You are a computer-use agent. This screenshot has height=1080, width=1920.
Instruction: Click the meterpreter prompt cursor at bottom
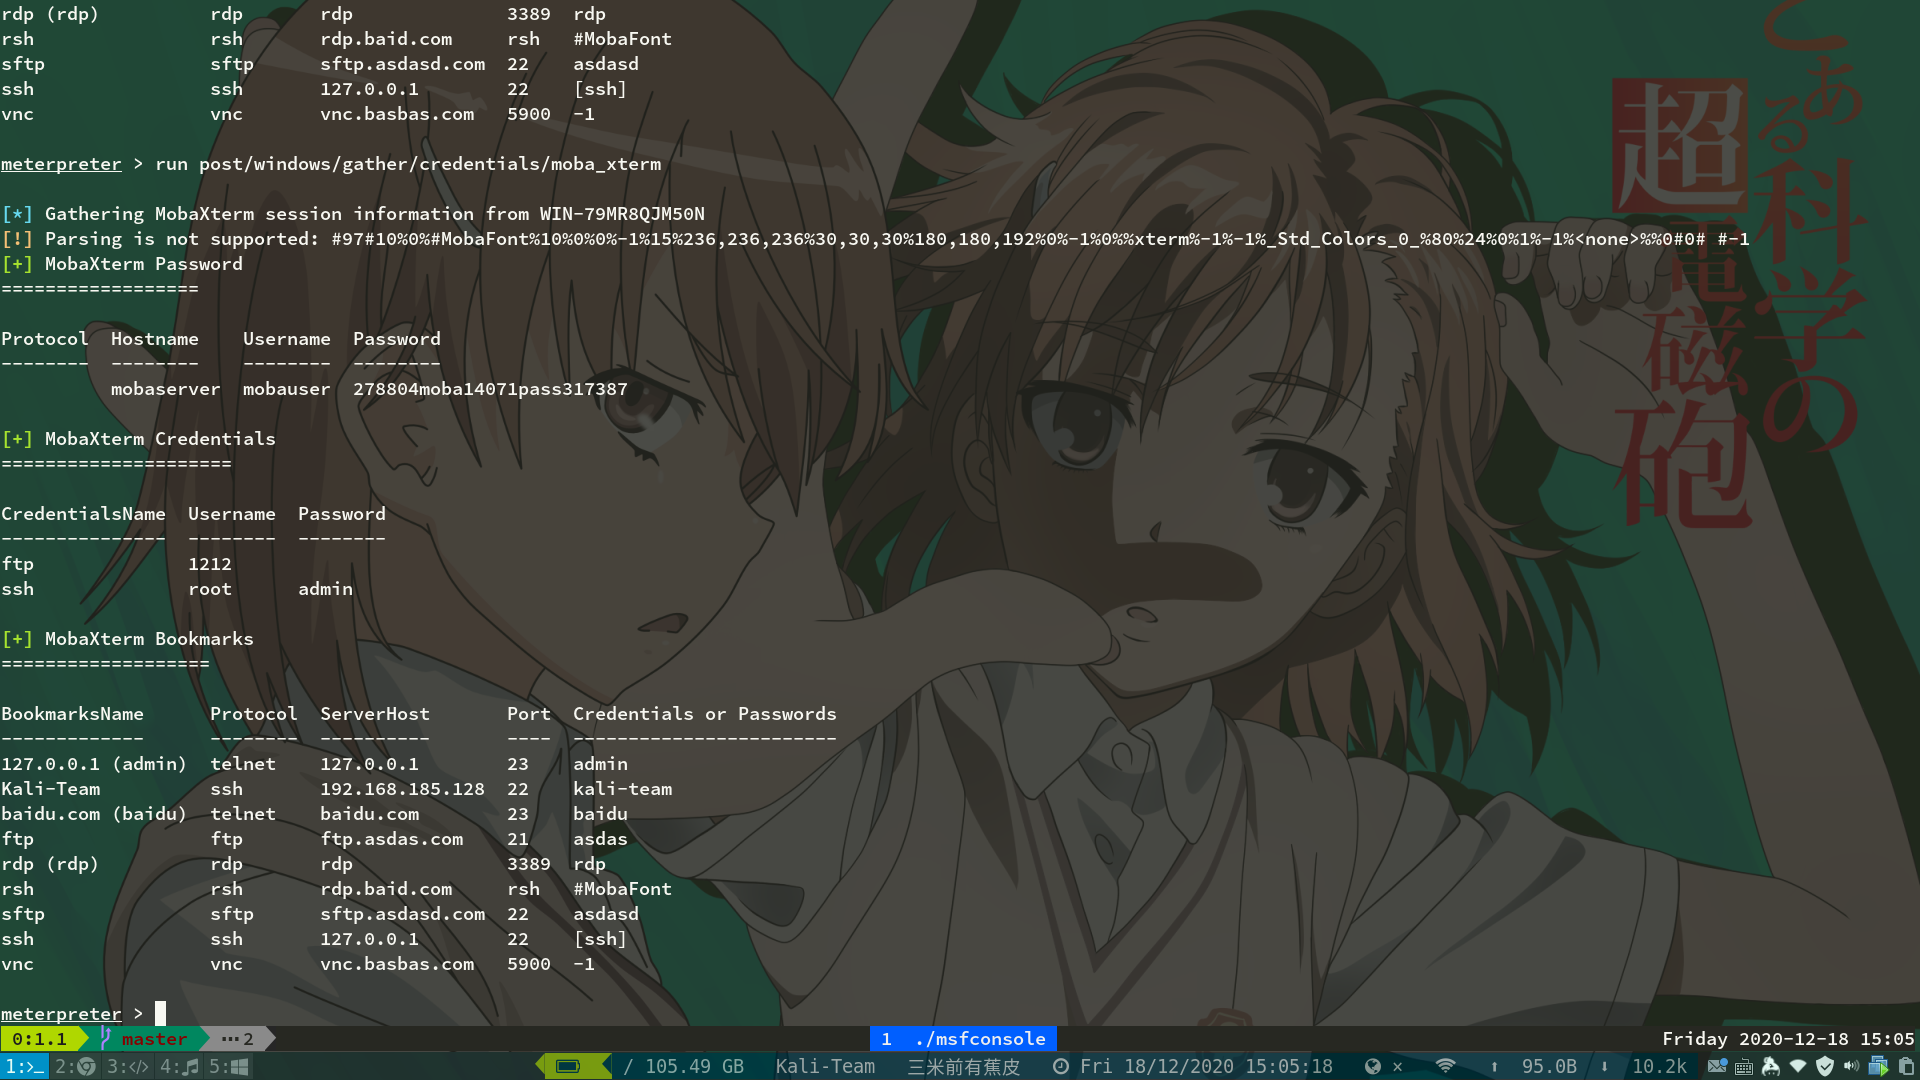(x=160, y=1014)
